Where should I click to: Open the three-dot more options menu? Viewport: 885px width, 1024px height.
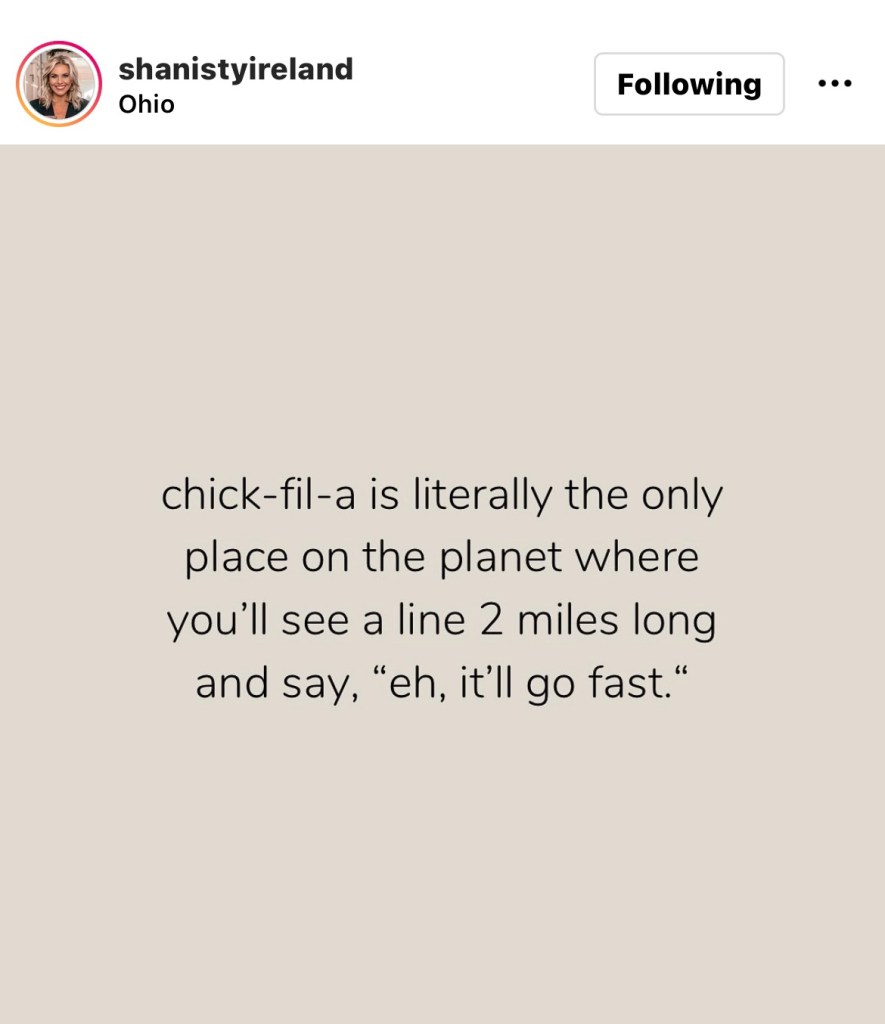pos(834,84)
